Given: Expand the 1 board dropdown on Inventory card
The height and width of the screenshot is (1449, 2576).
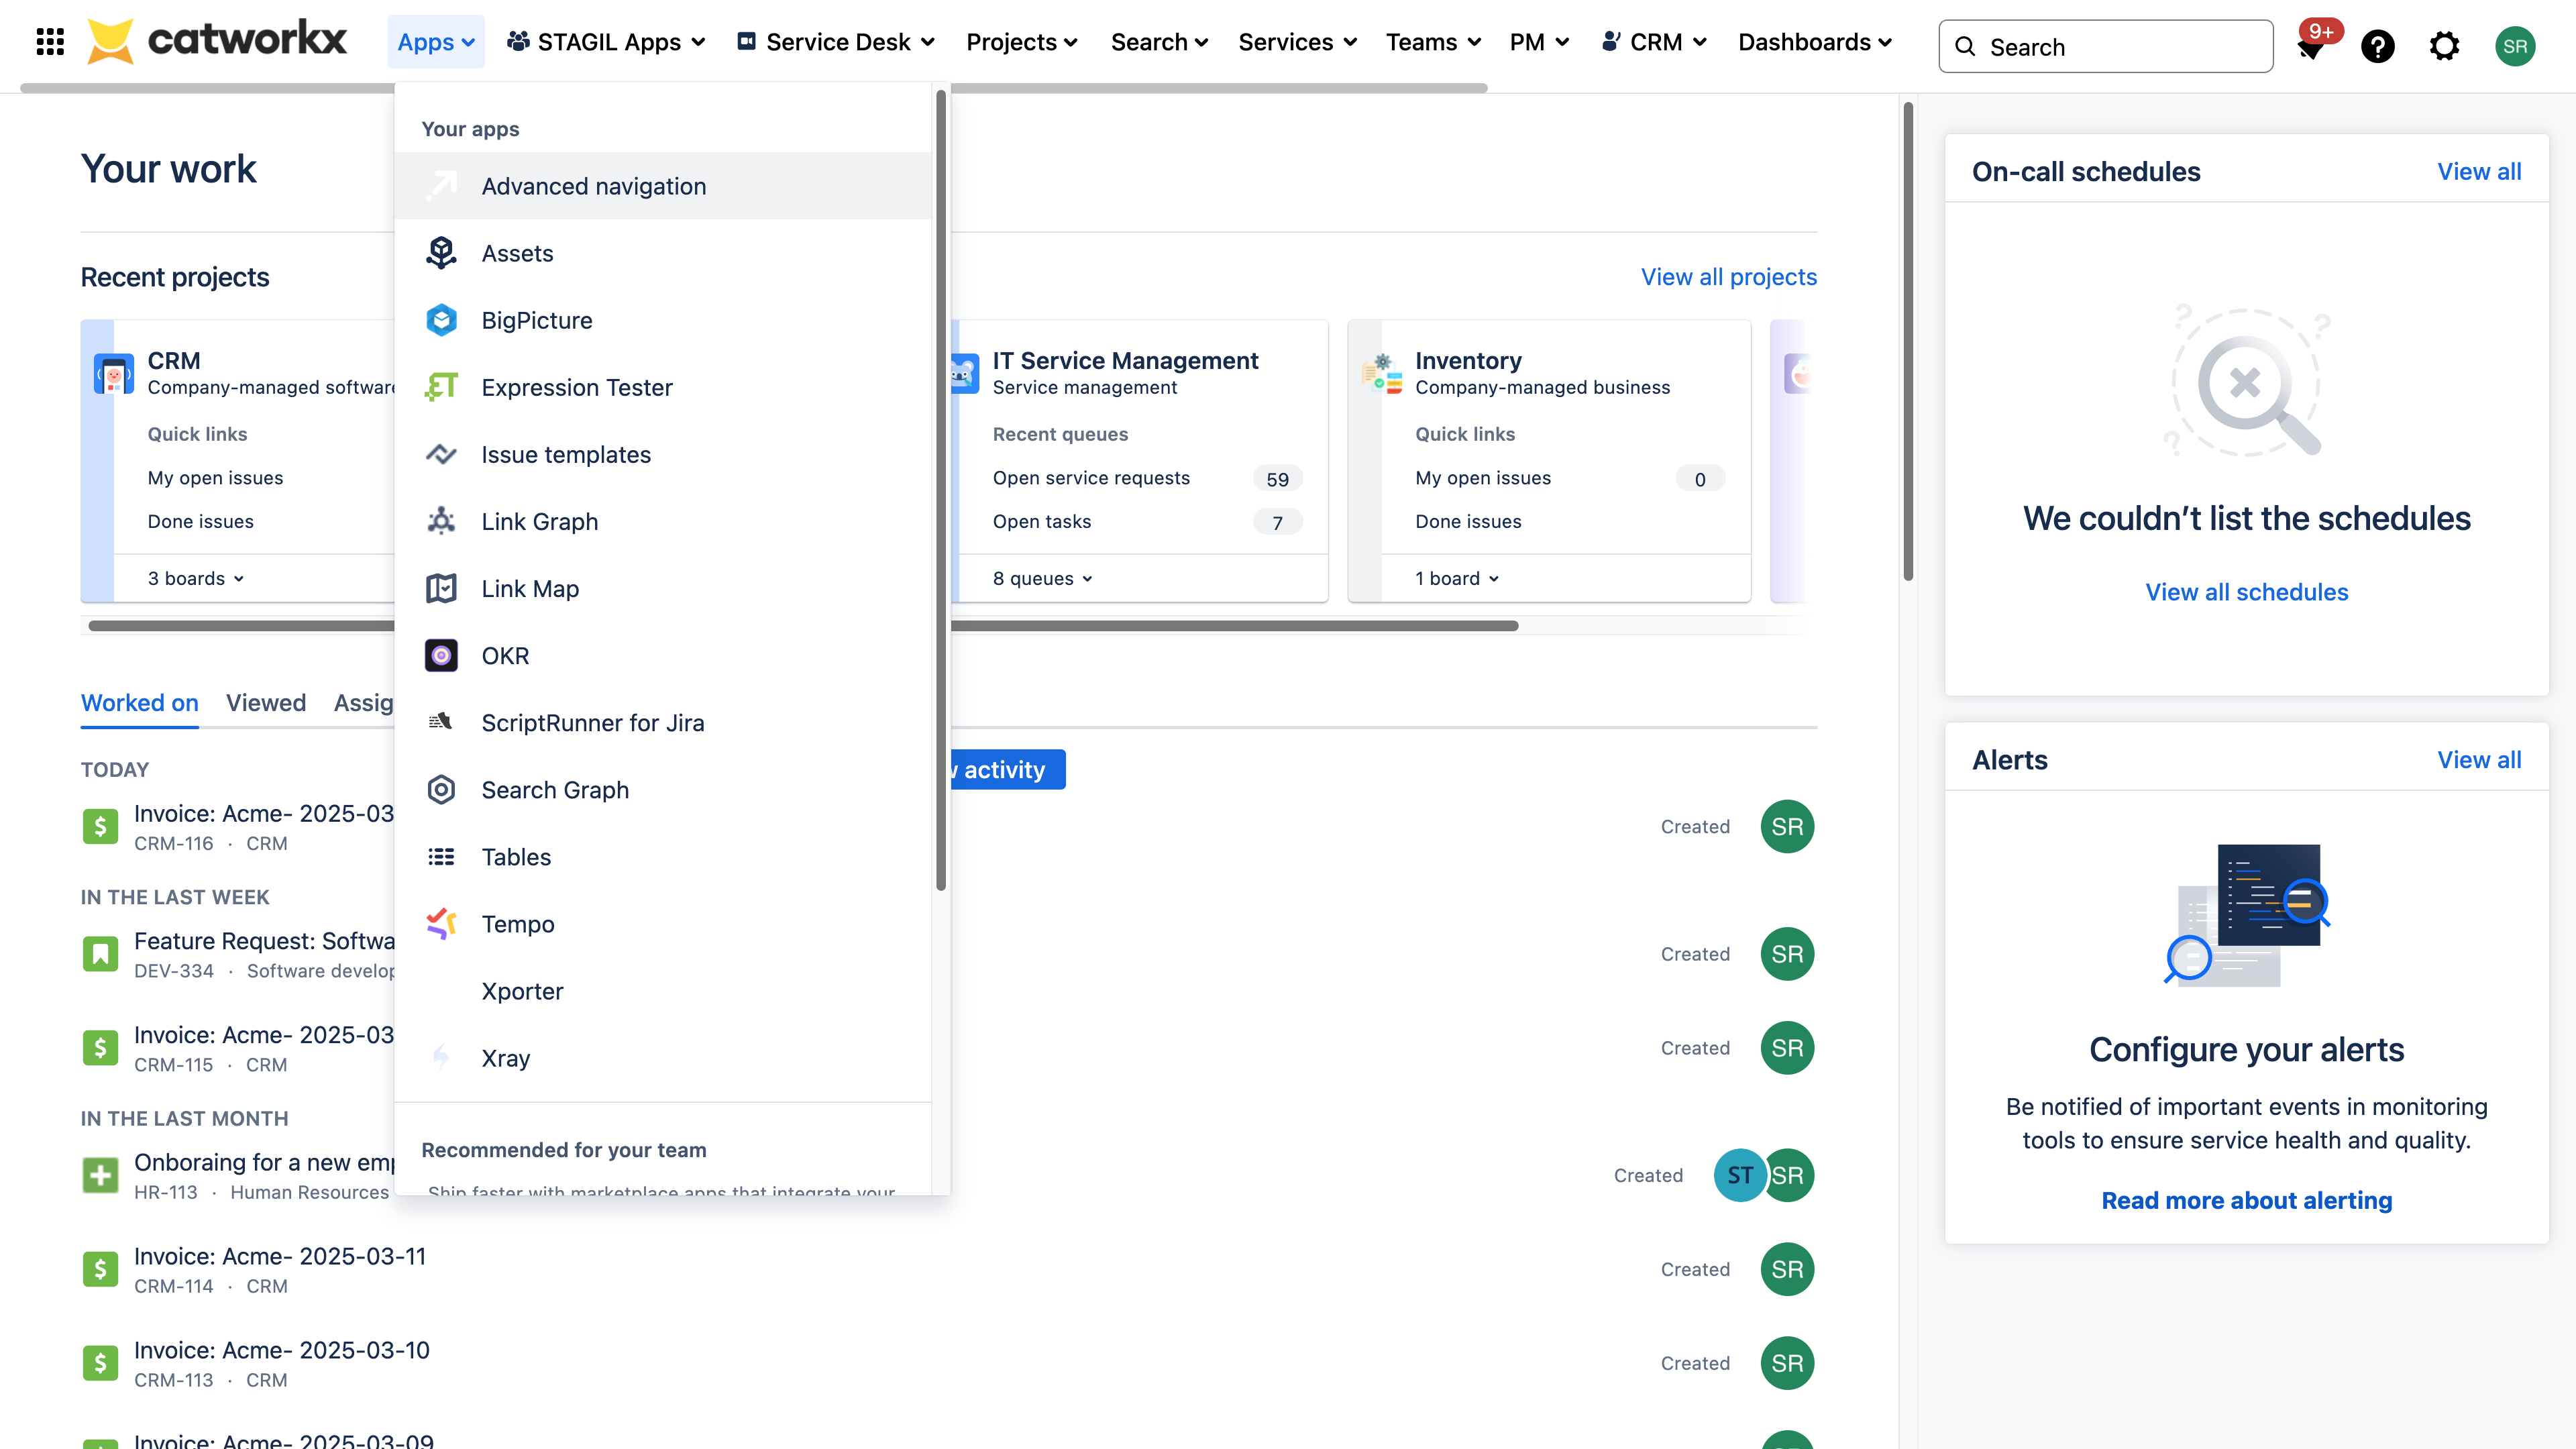Looking at the screenshot, I should coord(1457,578).
